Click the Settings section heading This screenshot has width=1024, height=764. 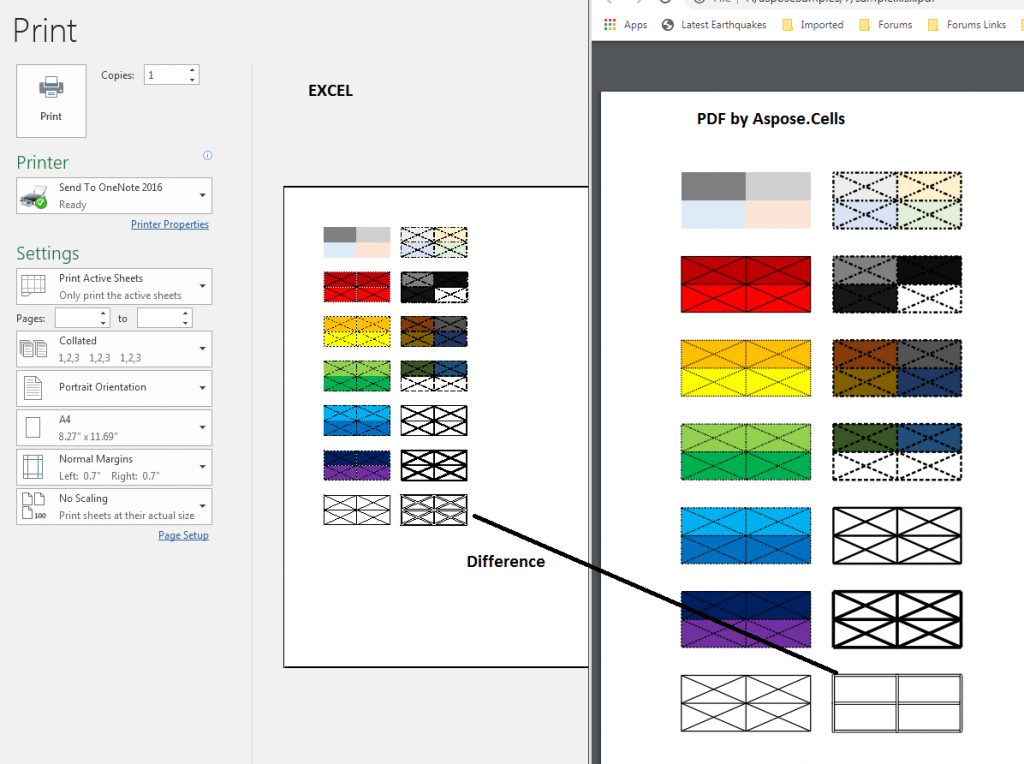(48, 253)
